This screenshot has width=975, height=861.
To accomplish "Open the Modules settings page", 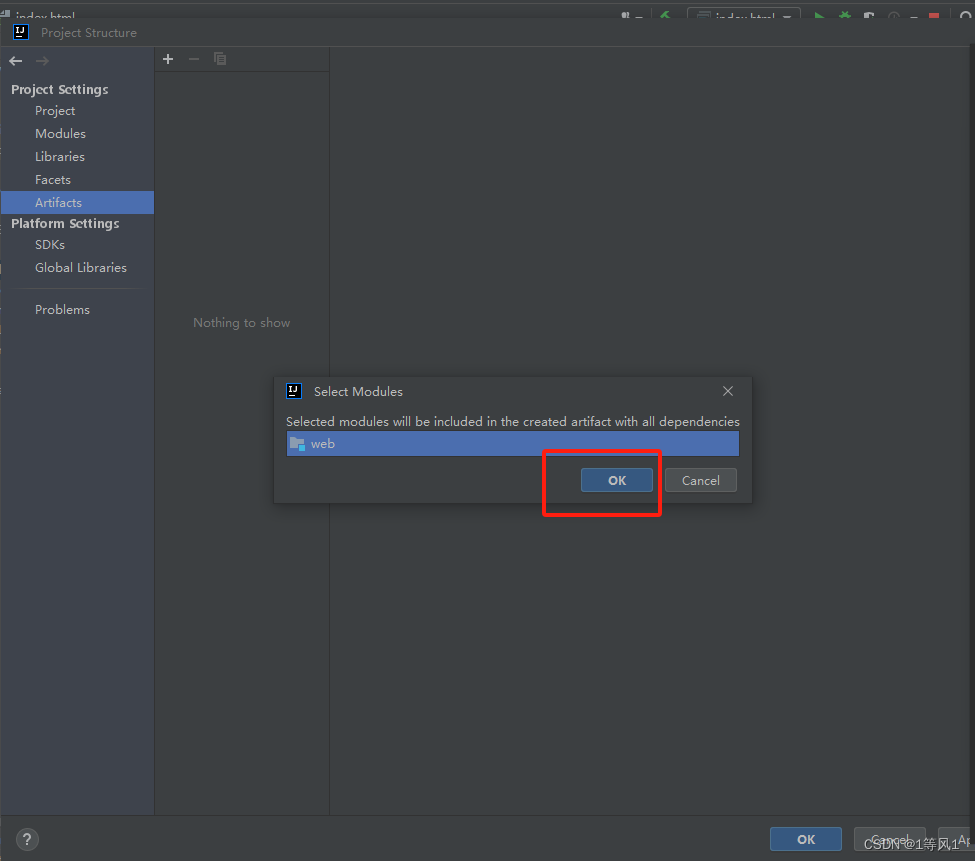I will point(77,134).
